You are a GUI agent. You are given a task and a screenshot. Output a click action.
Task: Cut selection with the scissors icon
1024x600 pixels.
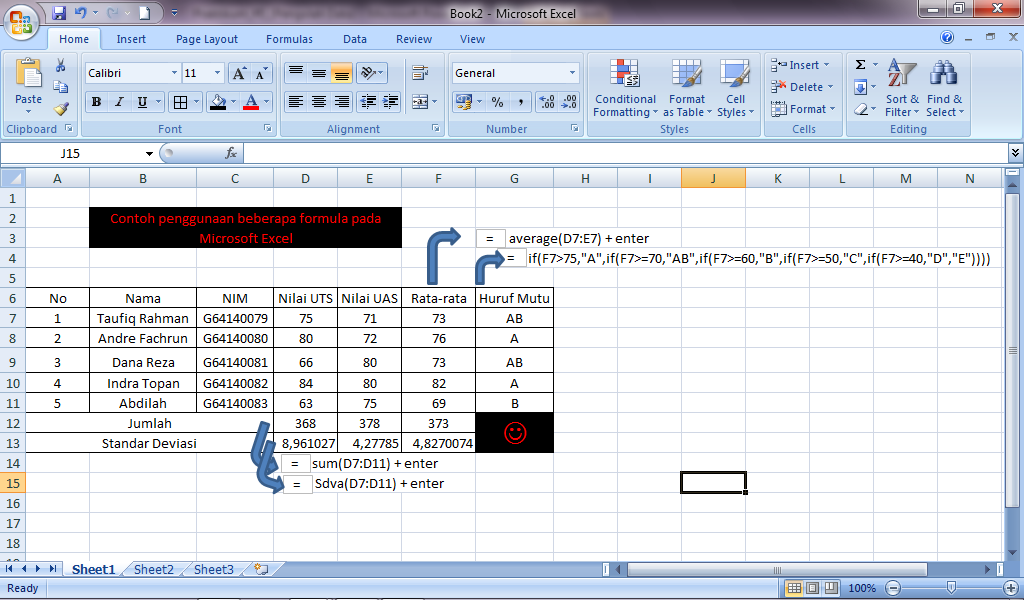tap(61, 65)
